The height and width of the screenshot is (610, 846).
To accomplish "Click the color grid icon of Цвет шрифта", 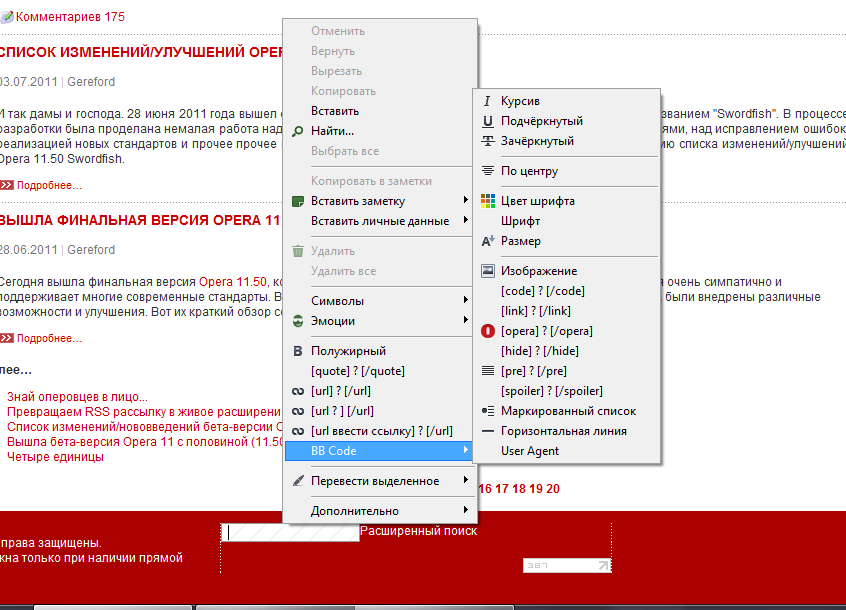I will (x=488, y=201).
